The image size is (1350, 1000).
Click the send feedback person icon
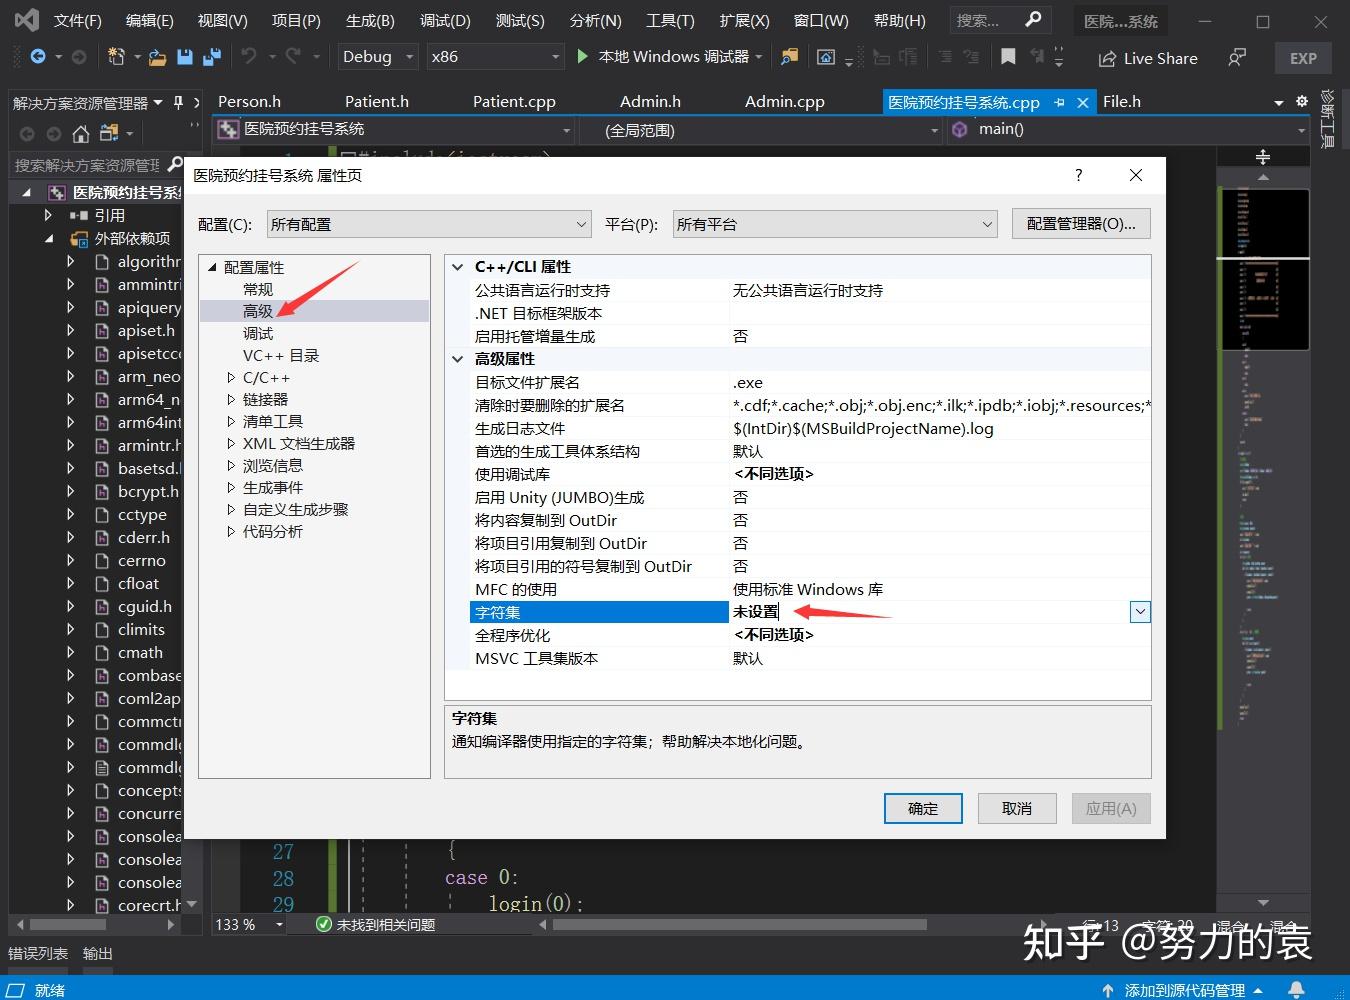click(1237, 58)
